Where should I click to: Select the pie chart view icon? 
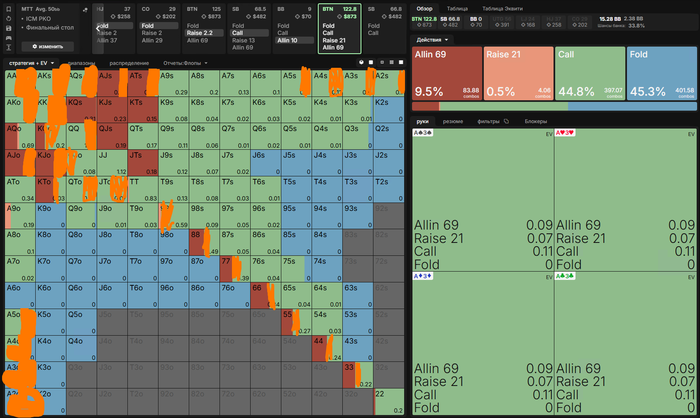pyautogui.click(x=361, y=63)
